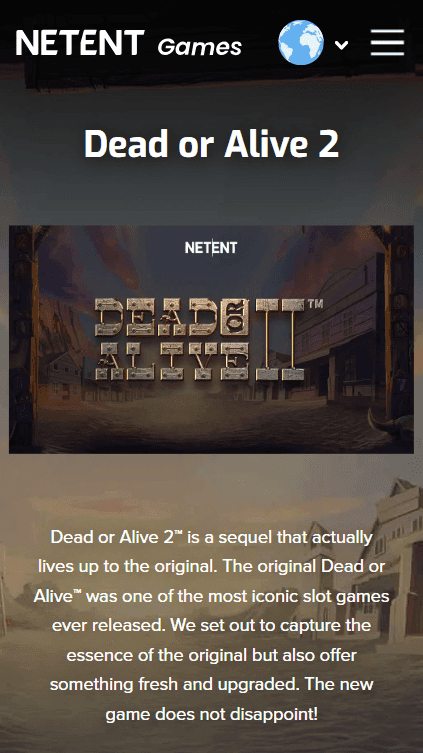Viewport: 423px width, 753px height.
Task: Select the Dead or Alive 2 page heading
Action: (x=211, y=144)
